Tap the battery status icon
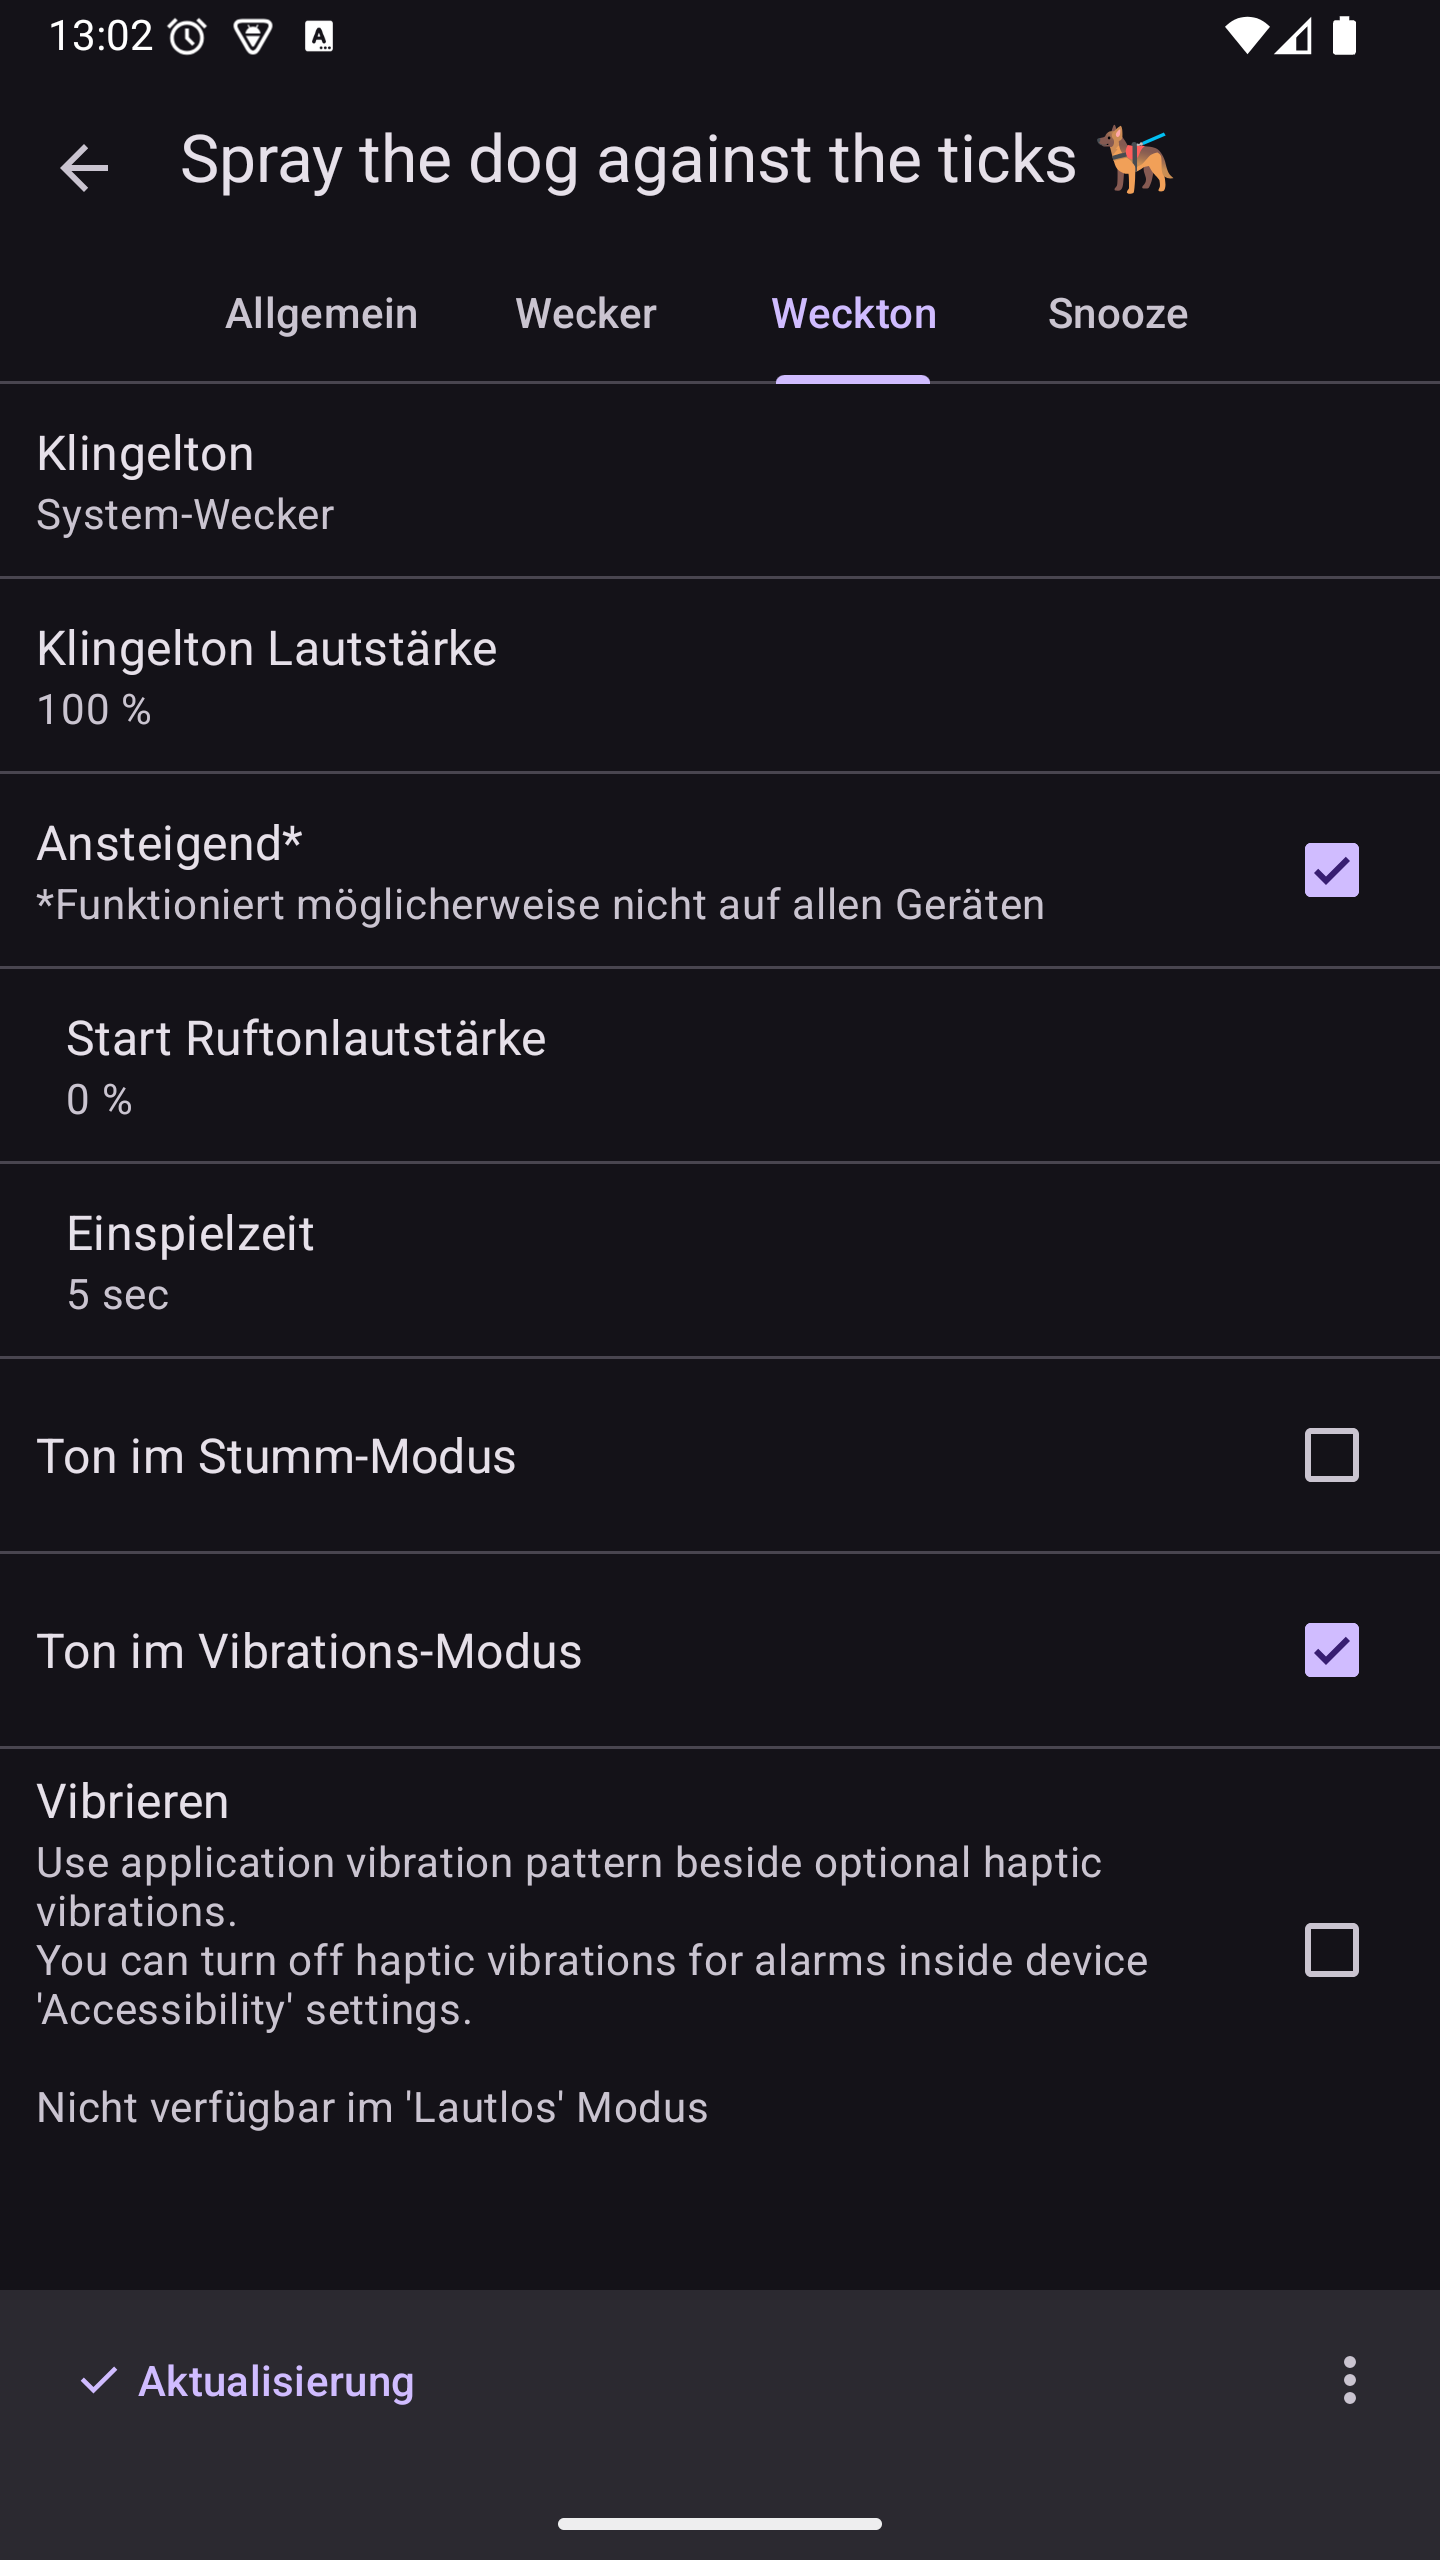1440x2560 pixels. pos(1345,38)
